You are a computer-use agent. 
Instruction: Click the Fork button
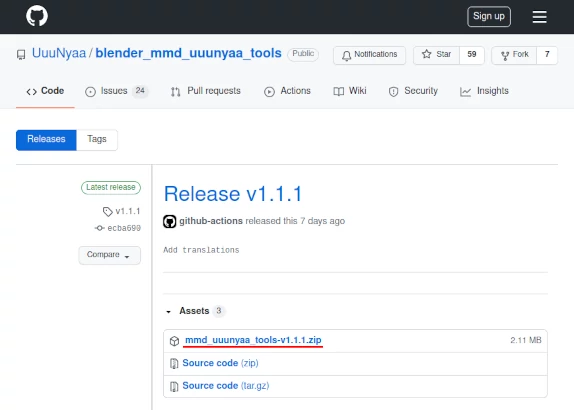[x=514, y=55]
